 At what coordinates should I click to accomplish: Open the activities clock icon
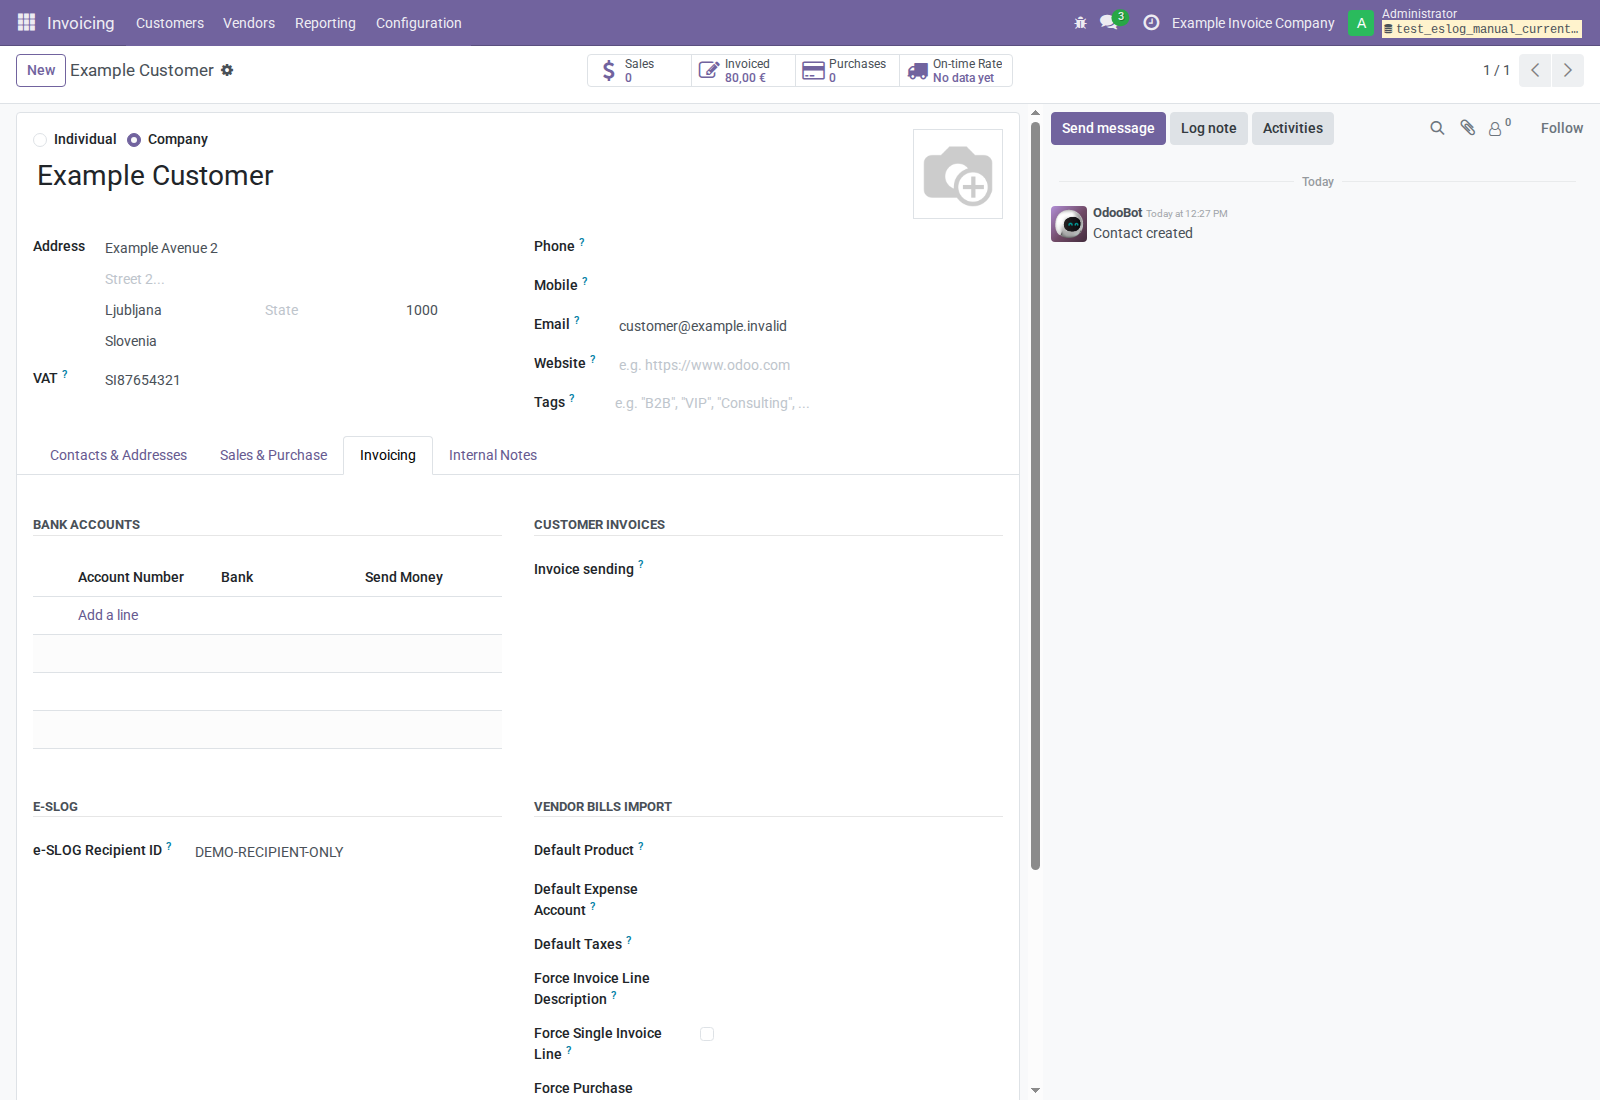tap(1151, 22)
